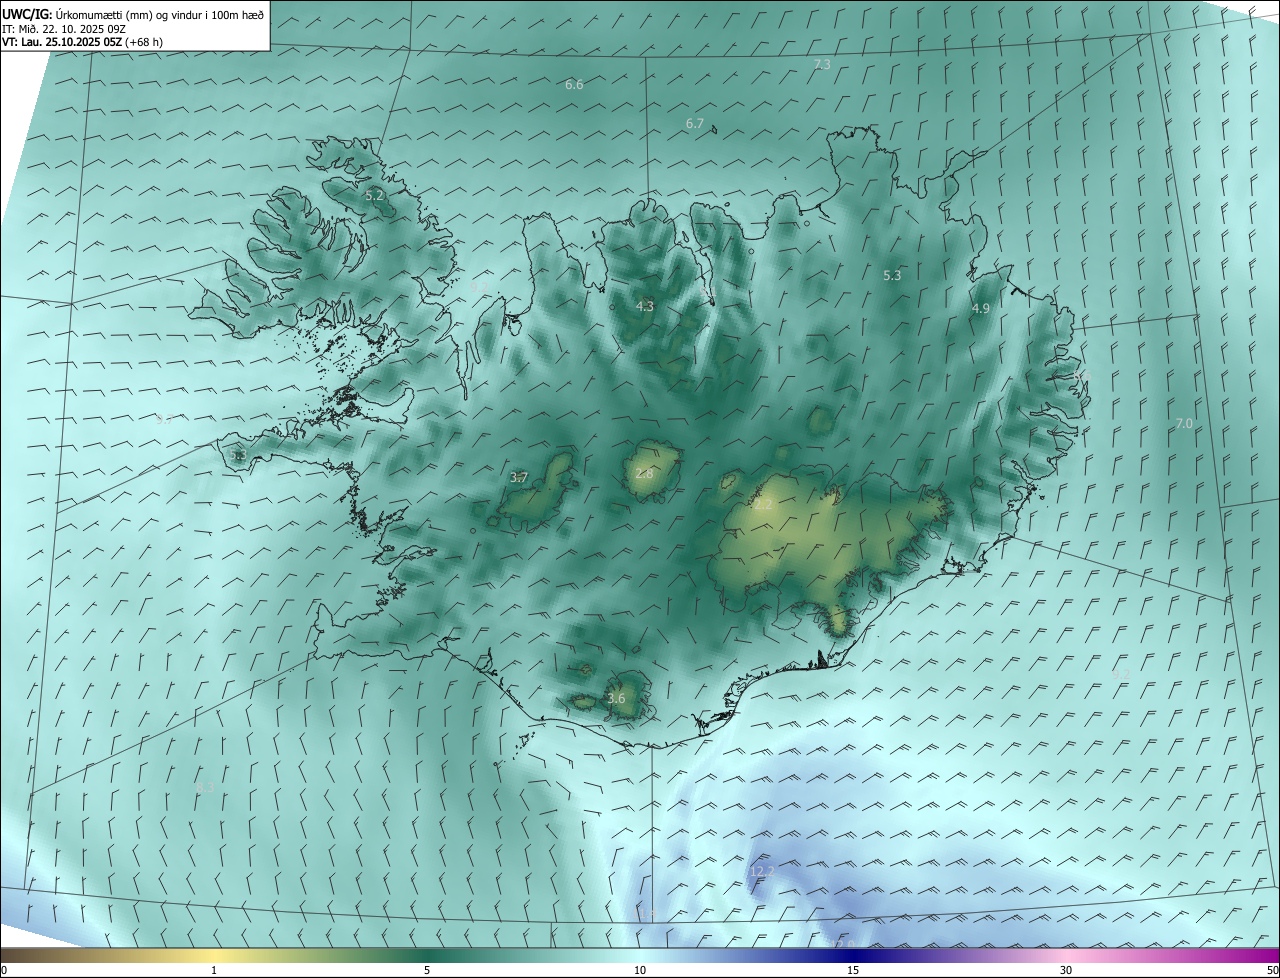The height and width of the screenshot is (978, 1280).
Task: Click the 15 tick on the color scale
Action: click(x=853, y=970)
